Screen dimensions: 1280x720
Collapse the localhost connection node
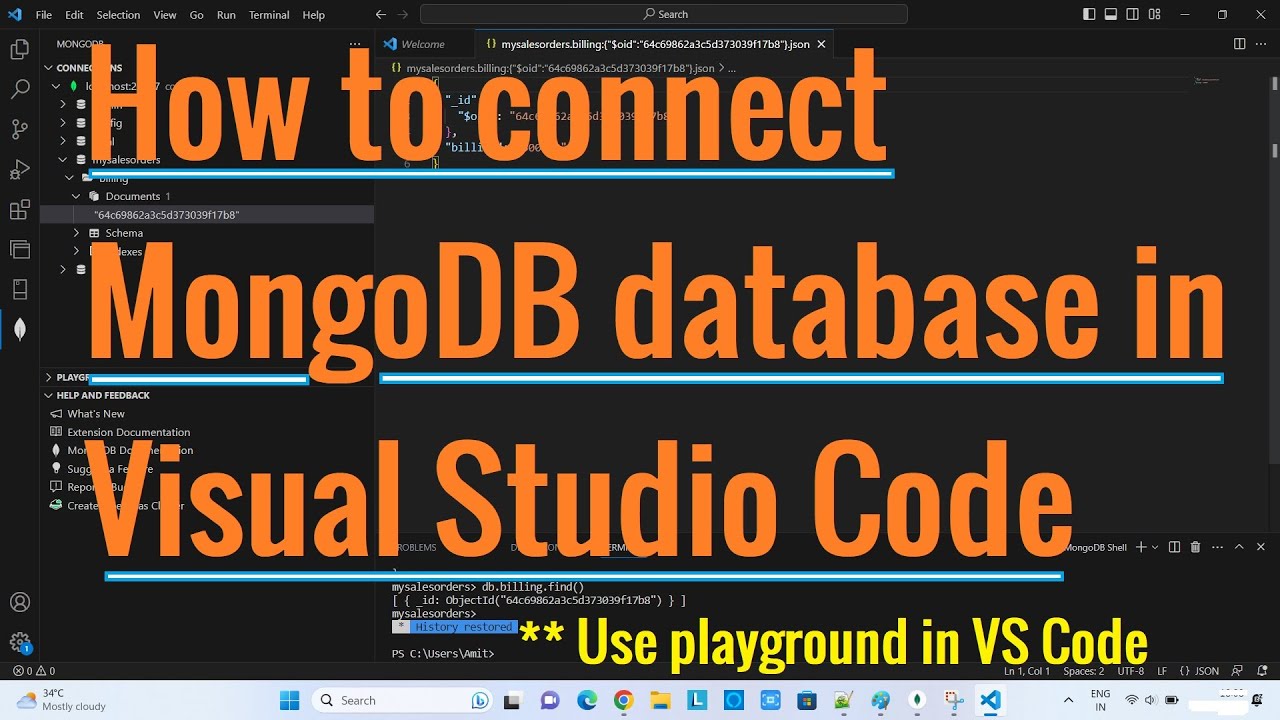[57, 86]
